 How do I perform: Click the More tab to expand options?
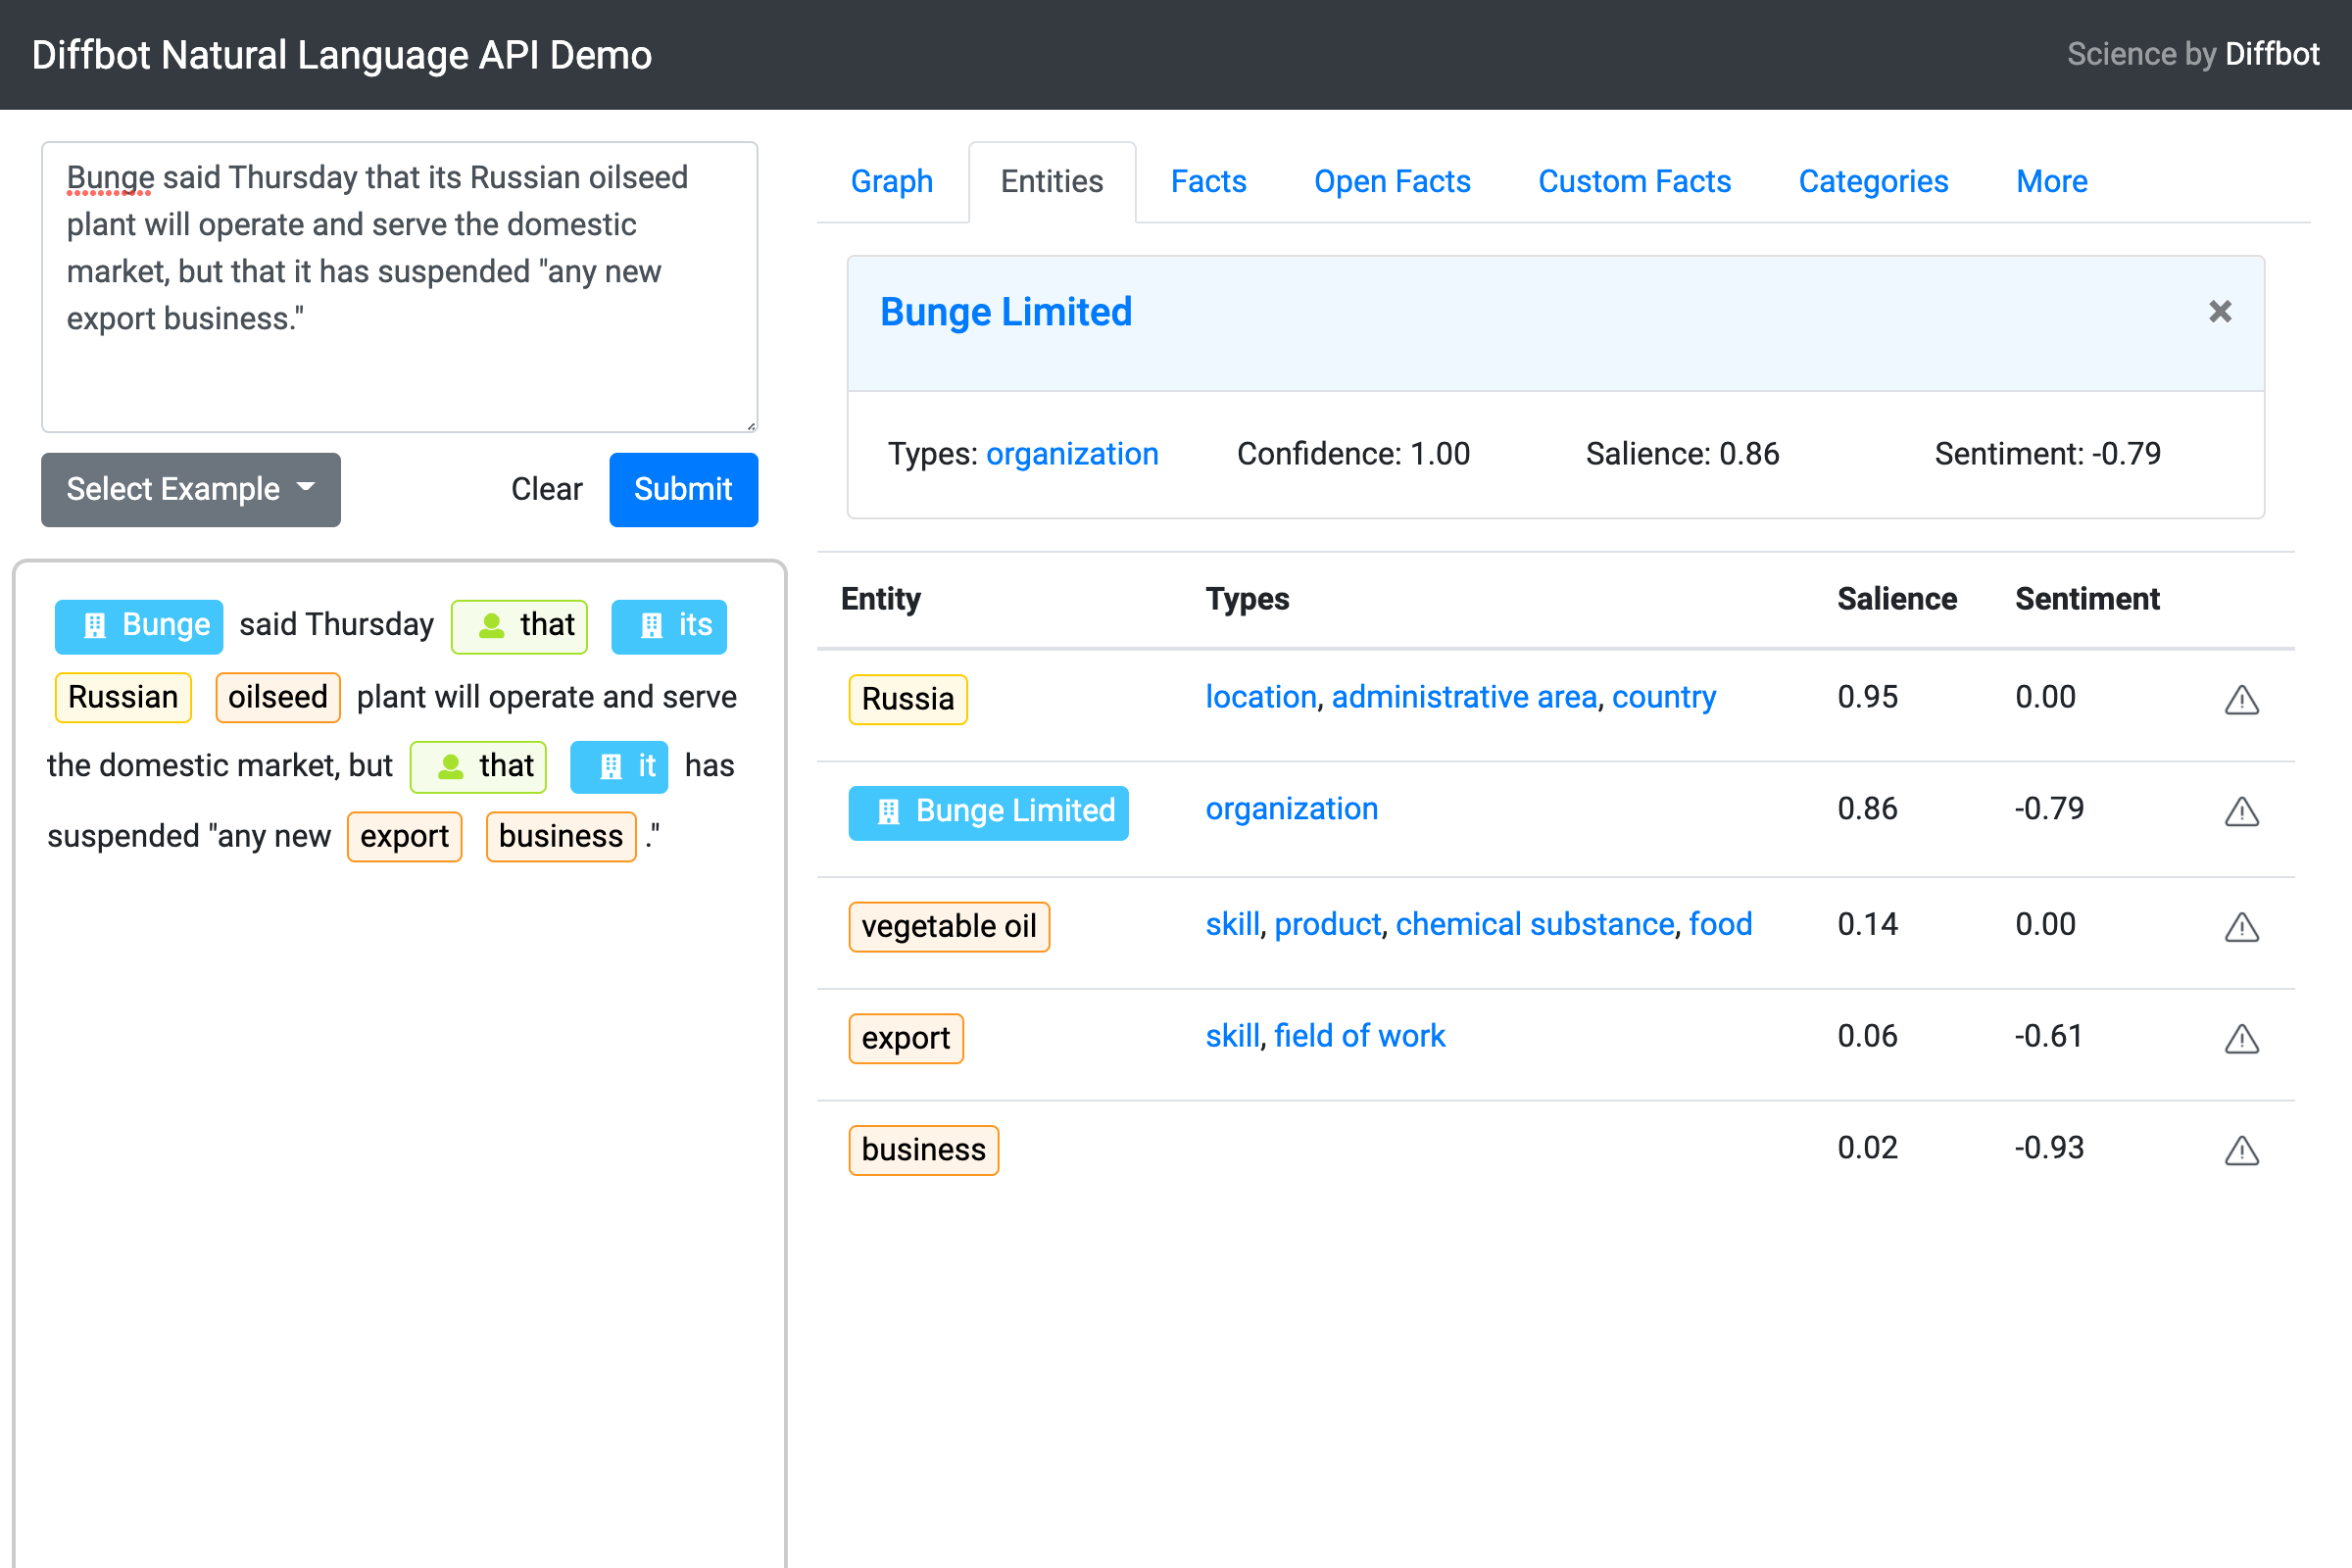2053,182
